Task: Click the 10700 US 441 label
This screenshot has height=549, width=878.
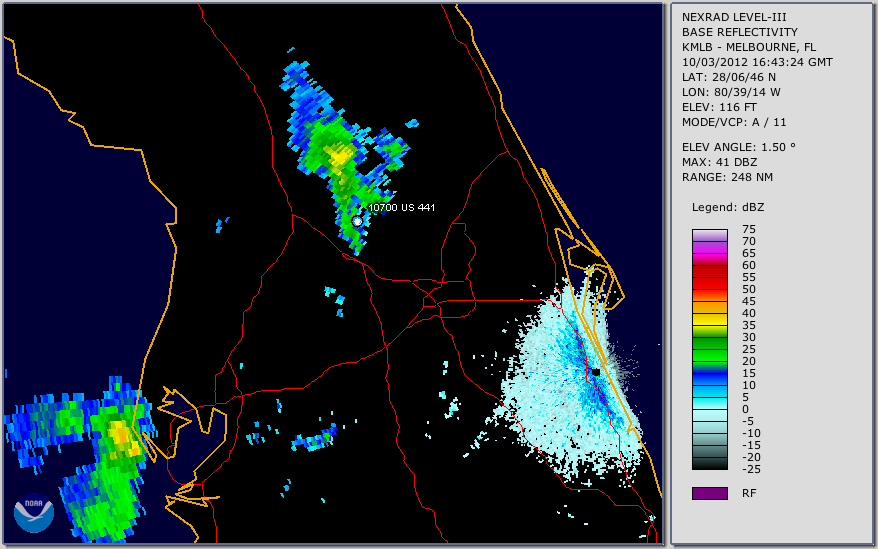Action: (x=401, y=207)
